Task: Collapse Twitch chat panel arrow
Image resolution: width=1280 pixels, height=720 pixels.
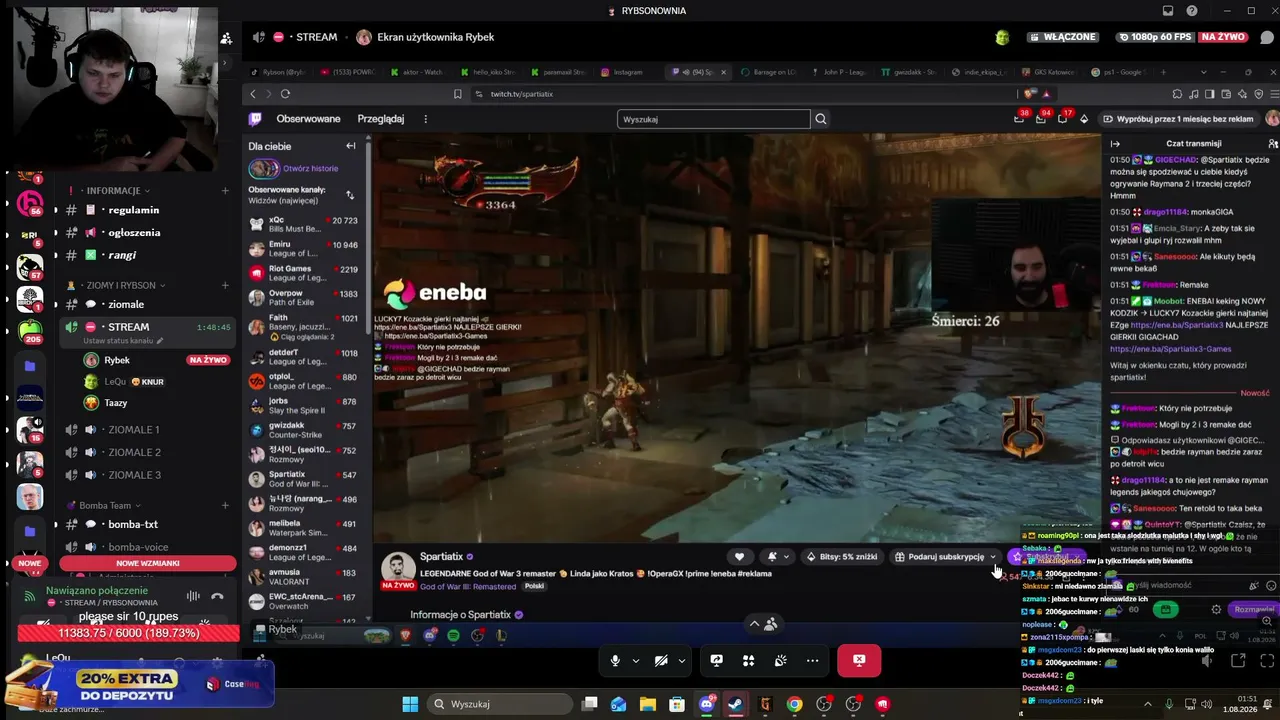Action: coord(1115,144)
